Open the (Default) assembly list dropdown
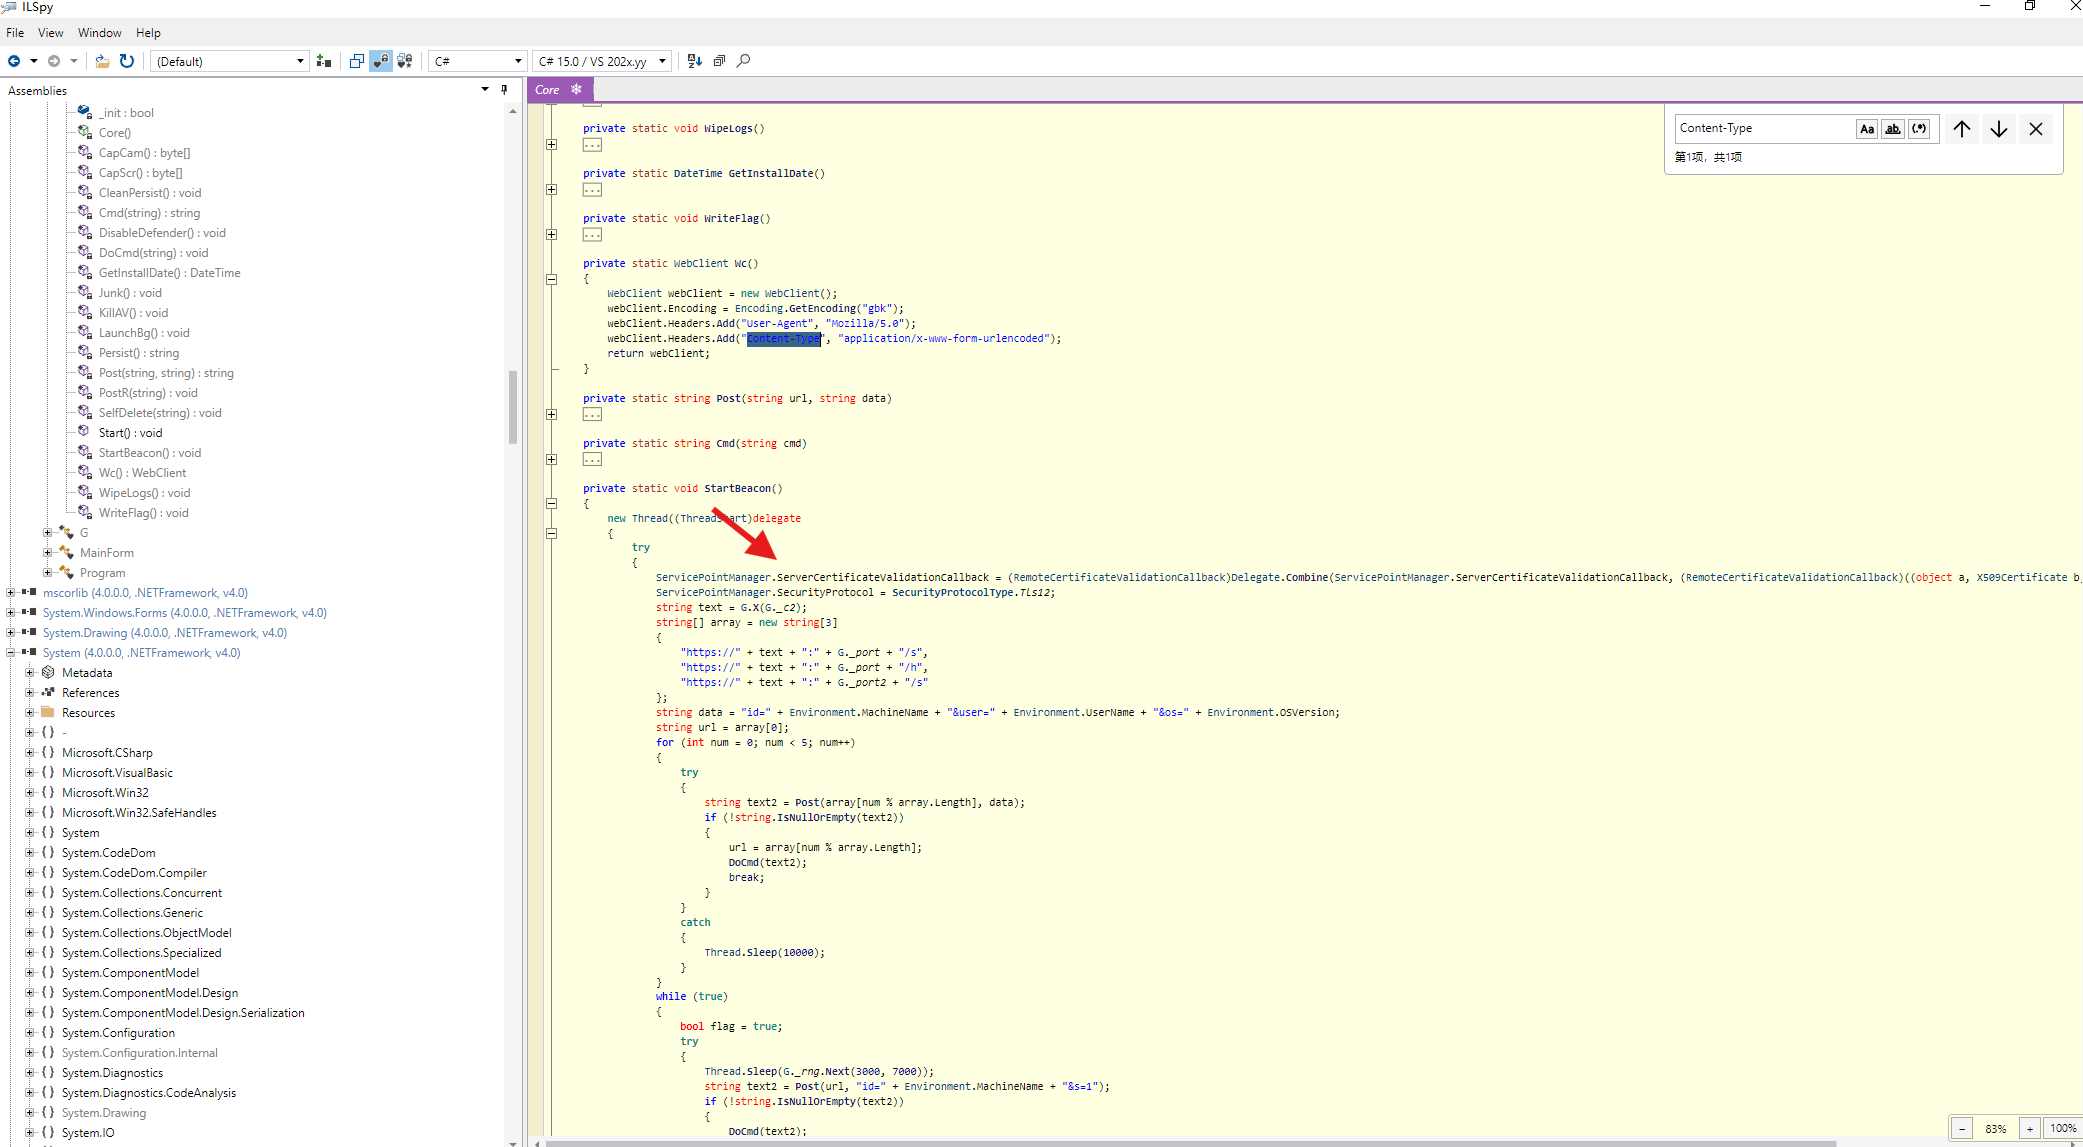This screenshot has height=1147, width=2083. click(229, 61)
